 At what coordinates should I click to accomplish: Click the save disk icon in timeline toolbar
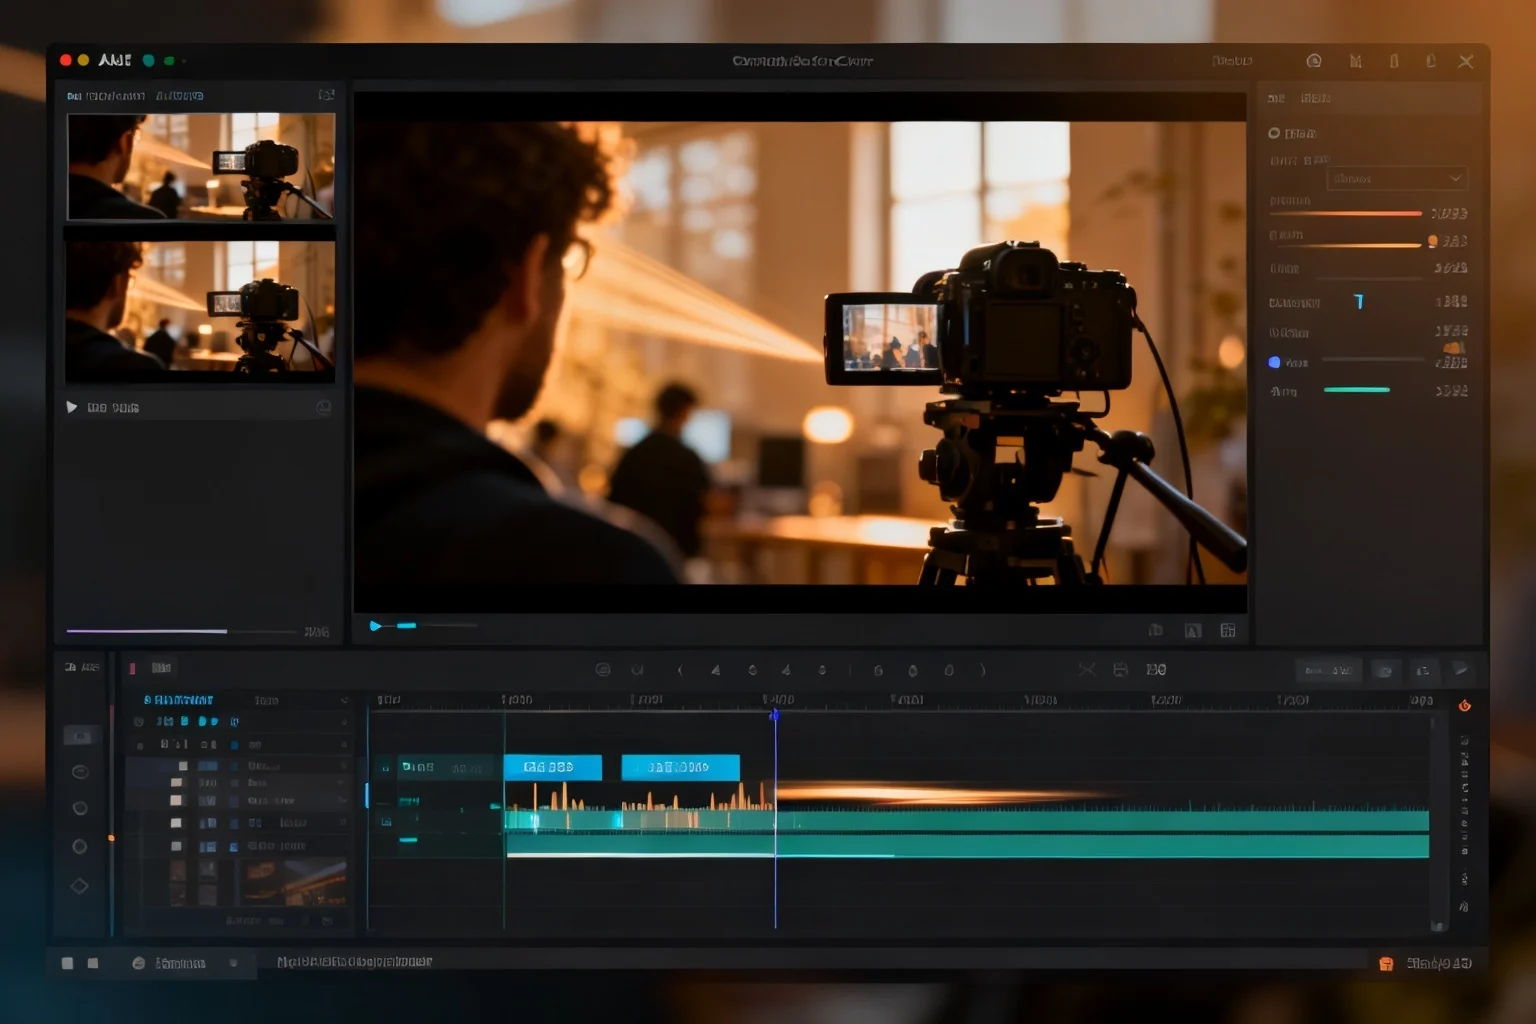(1121, 669)
